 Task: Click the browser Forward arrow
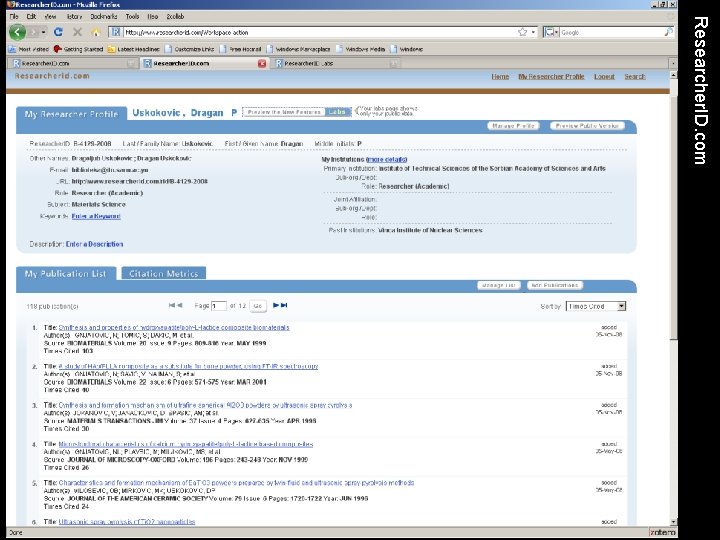(x=33, y=32)
